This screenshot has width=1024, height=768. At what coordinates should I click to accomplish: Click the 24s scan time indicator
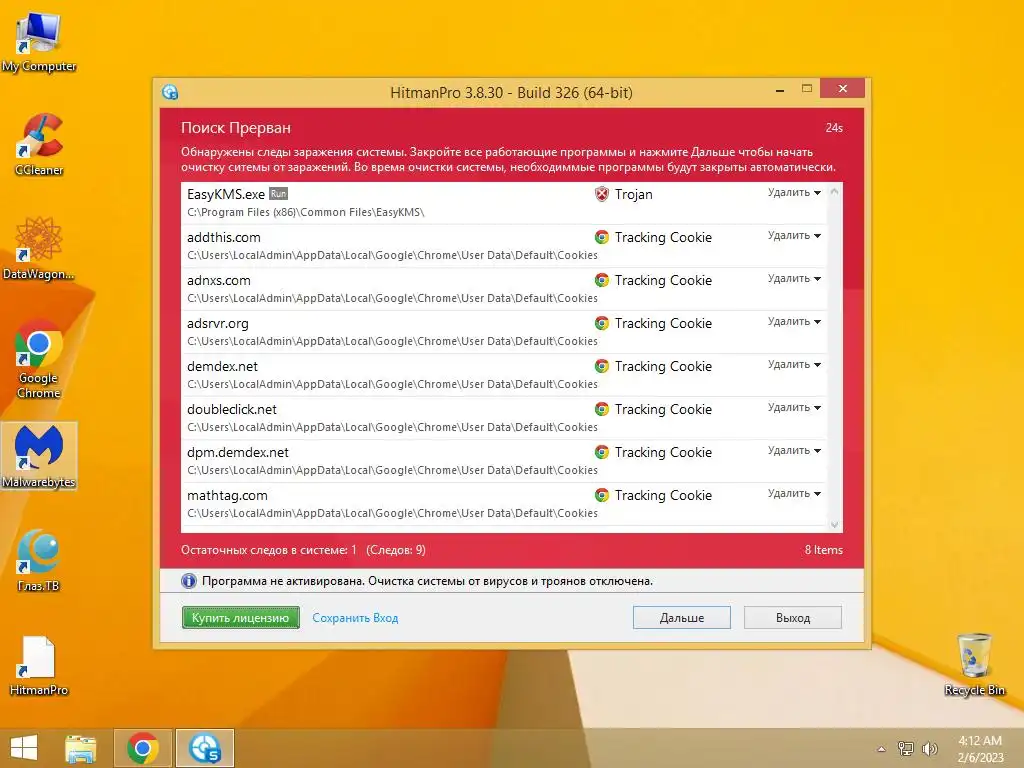point(834,128)
